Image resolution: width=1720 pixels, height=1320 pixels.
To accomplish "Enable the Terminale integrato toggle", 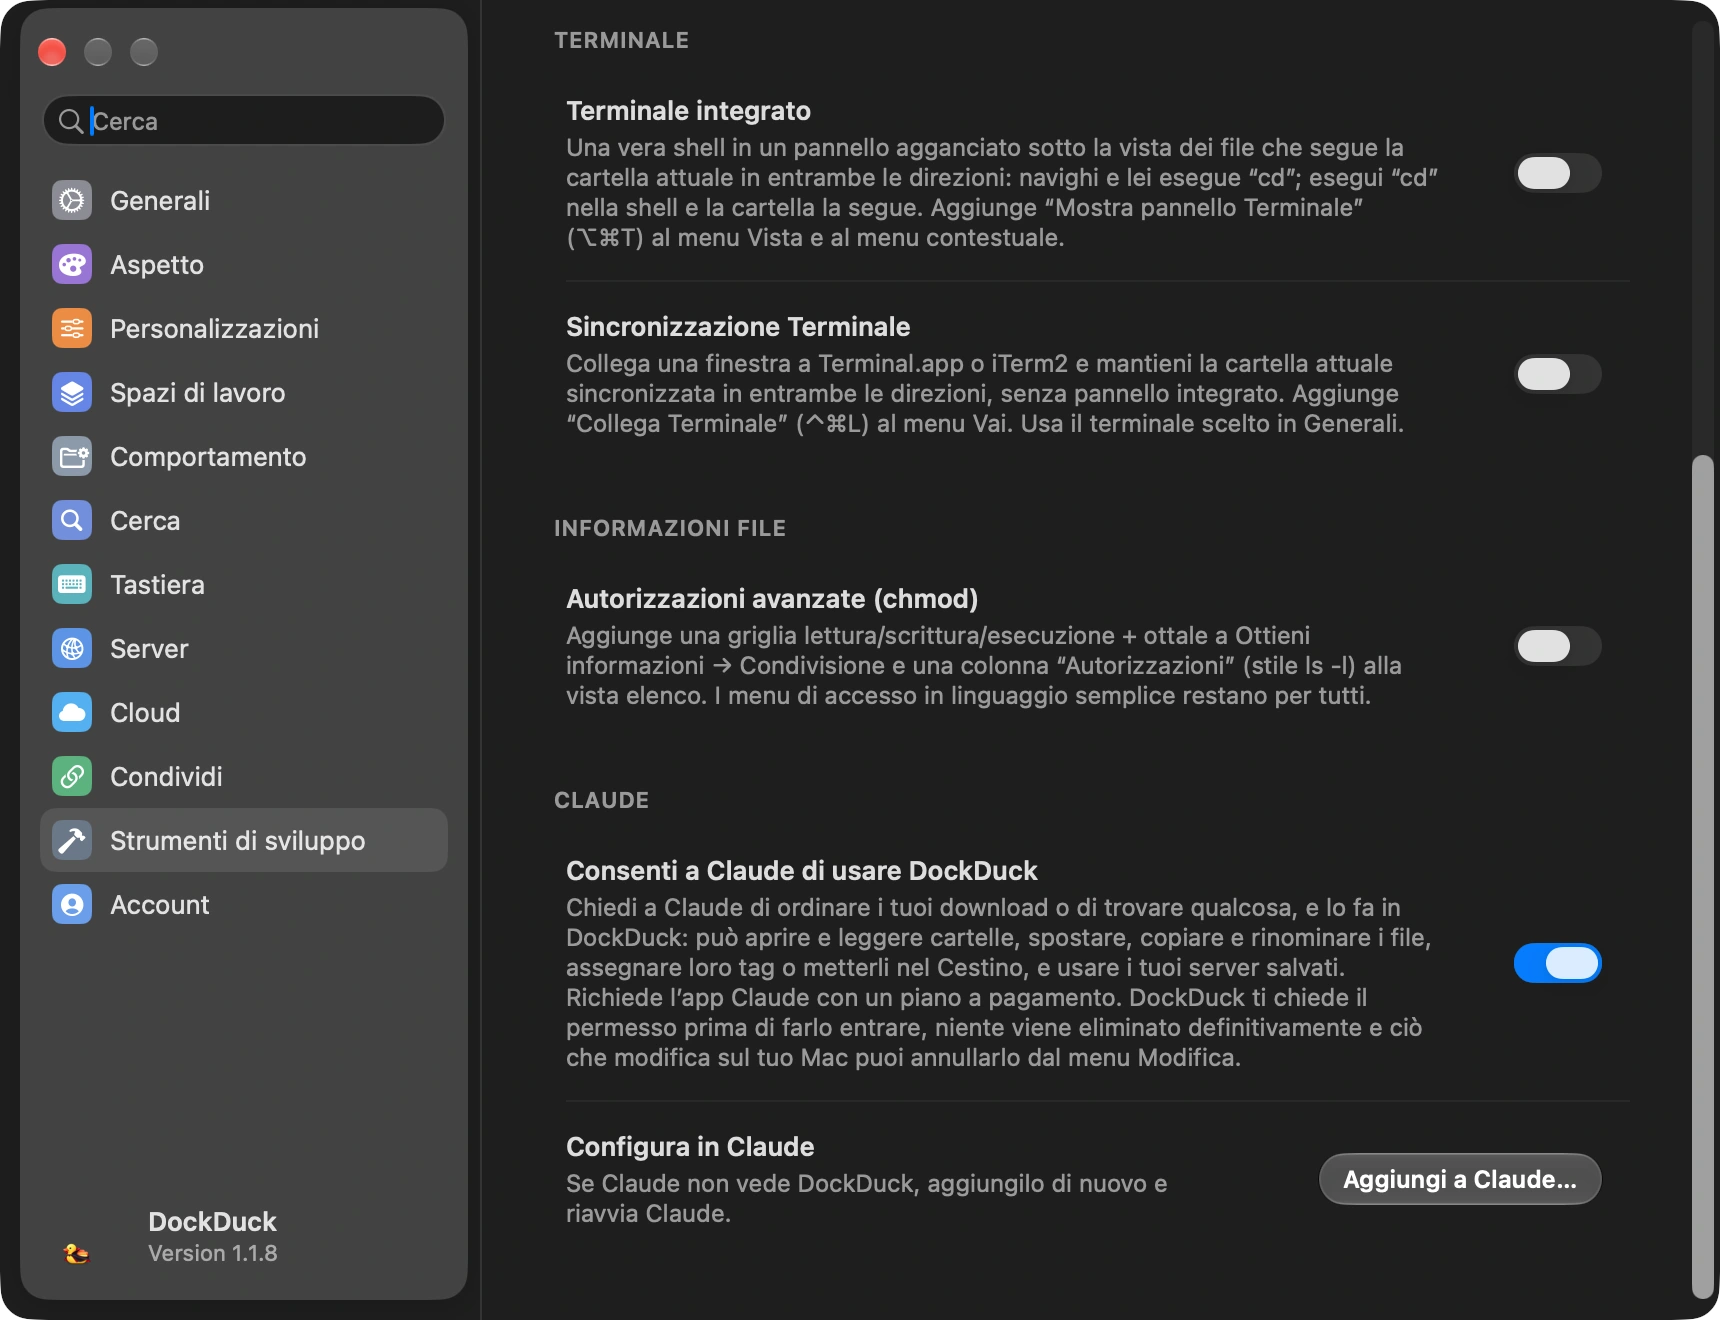I will tap(1557, 173).
